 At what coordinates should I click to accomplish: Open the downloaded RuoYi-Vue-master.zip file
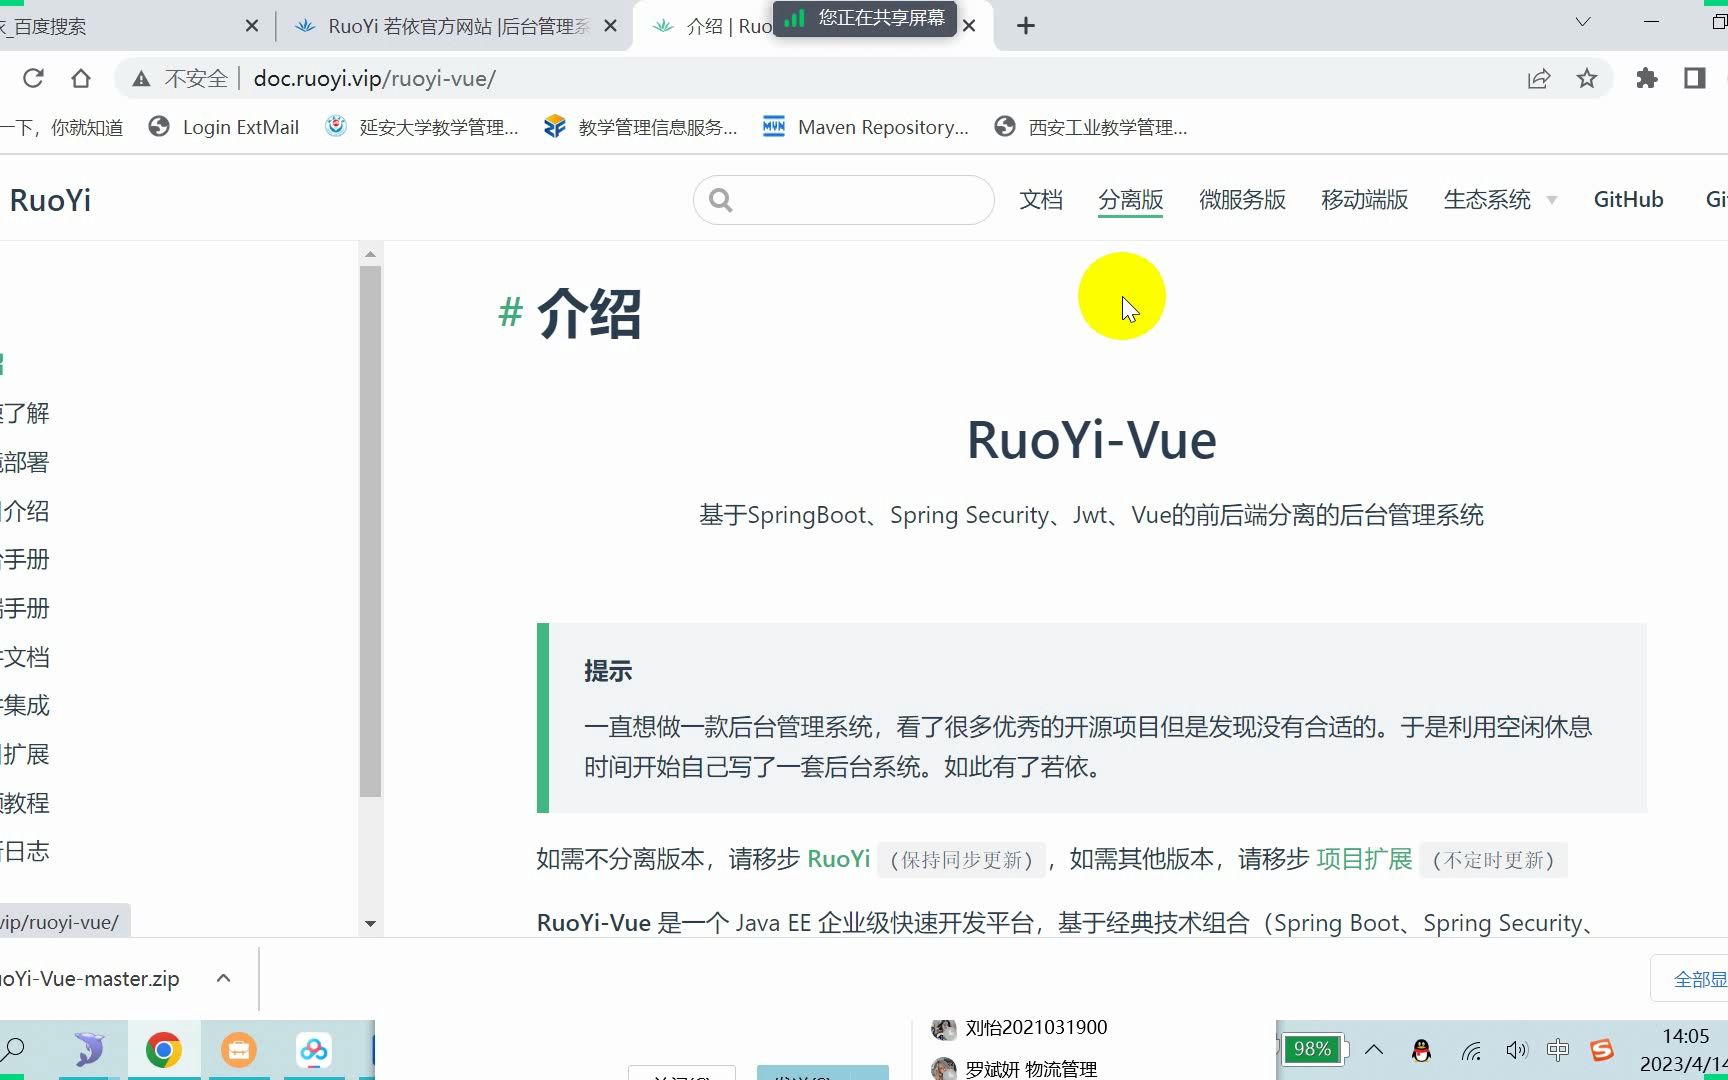(90, 979)
